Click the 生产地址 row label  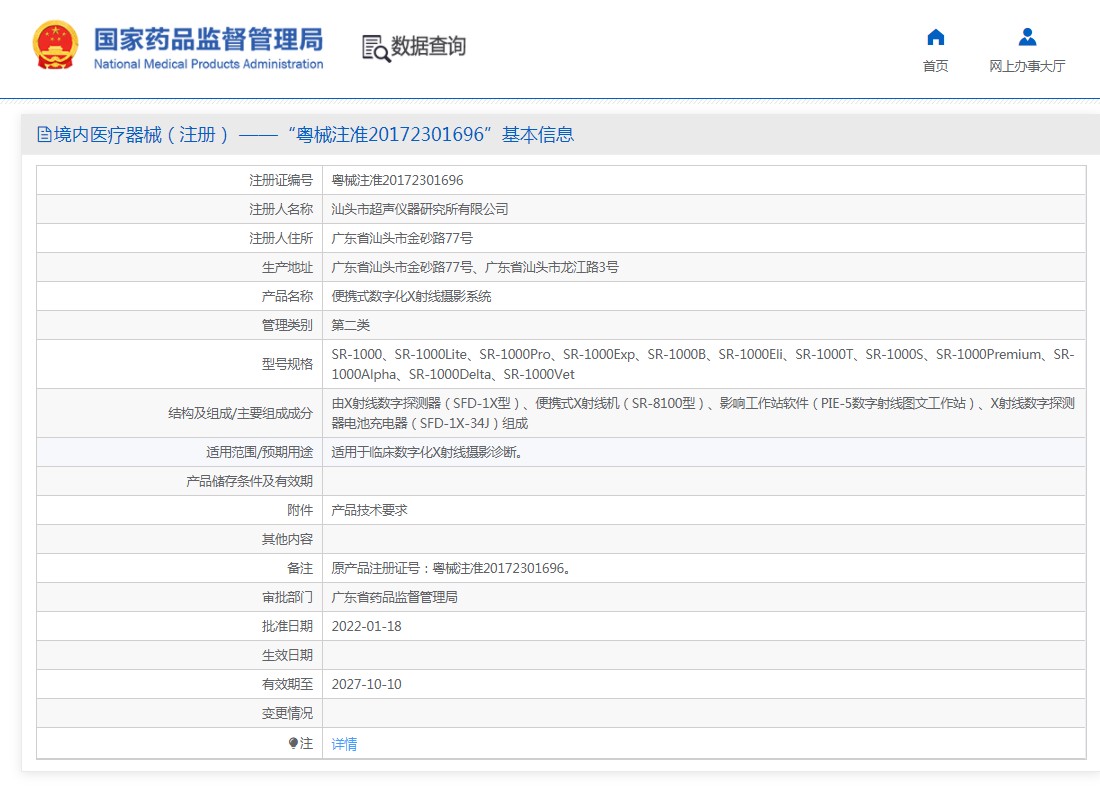[x=287, y=267]
